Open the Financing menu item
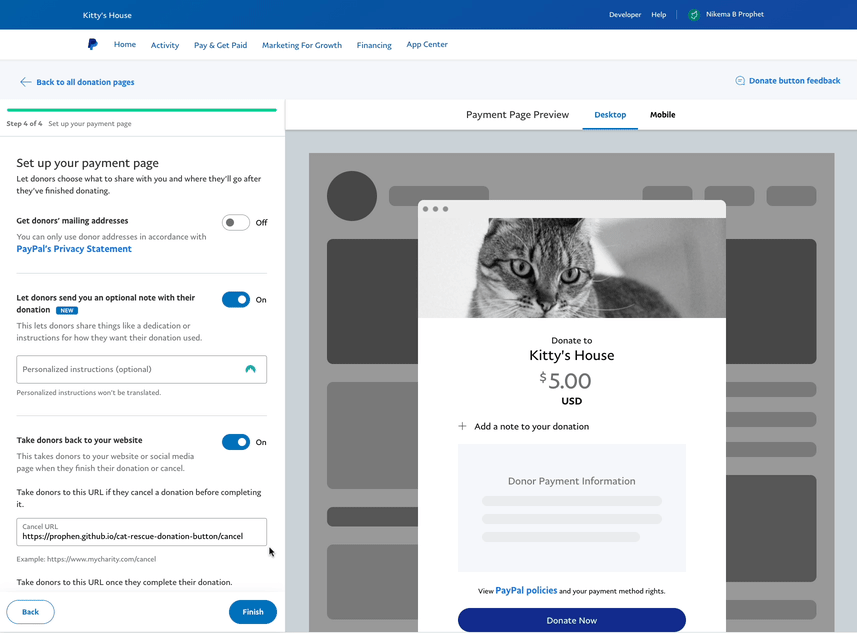Screen dimensions: 857x634 click(374, 45)
